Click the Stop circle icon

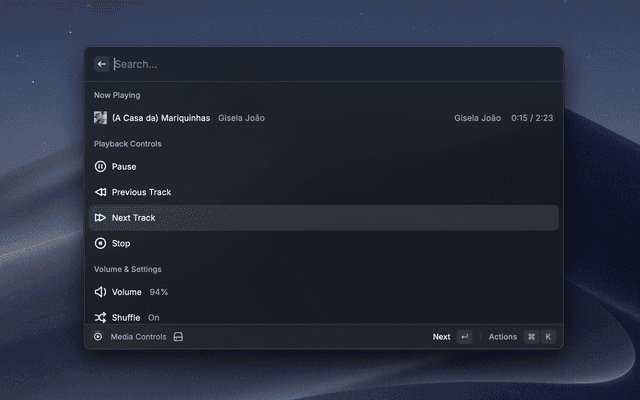coord(100,243)
